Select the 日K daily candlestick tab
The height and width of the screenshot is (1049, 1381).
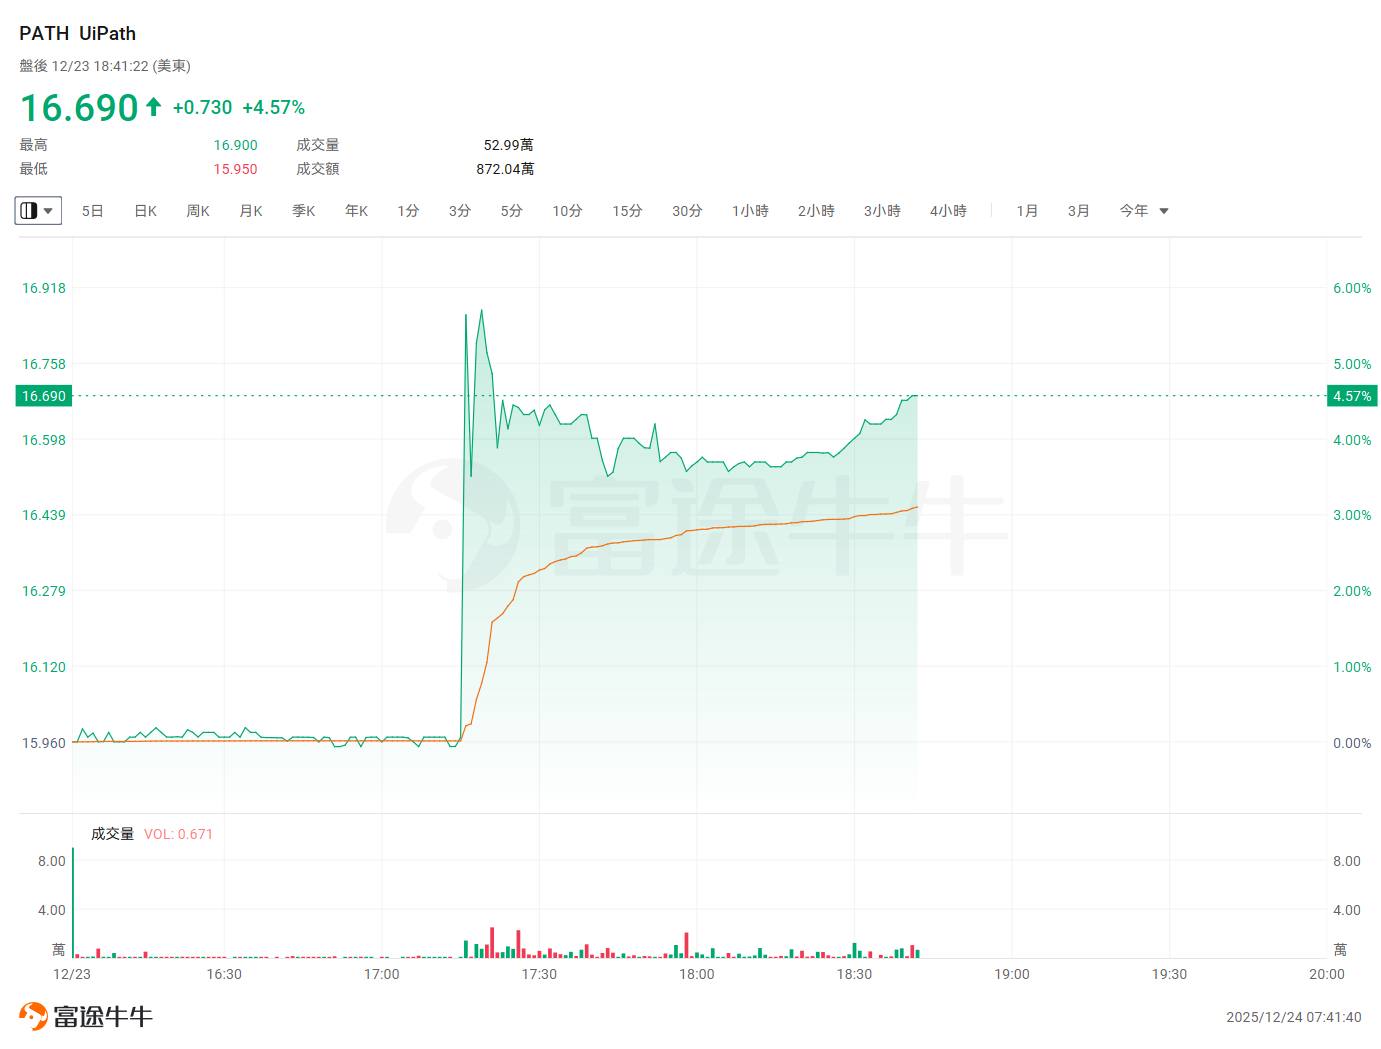[x=146, y=211]
